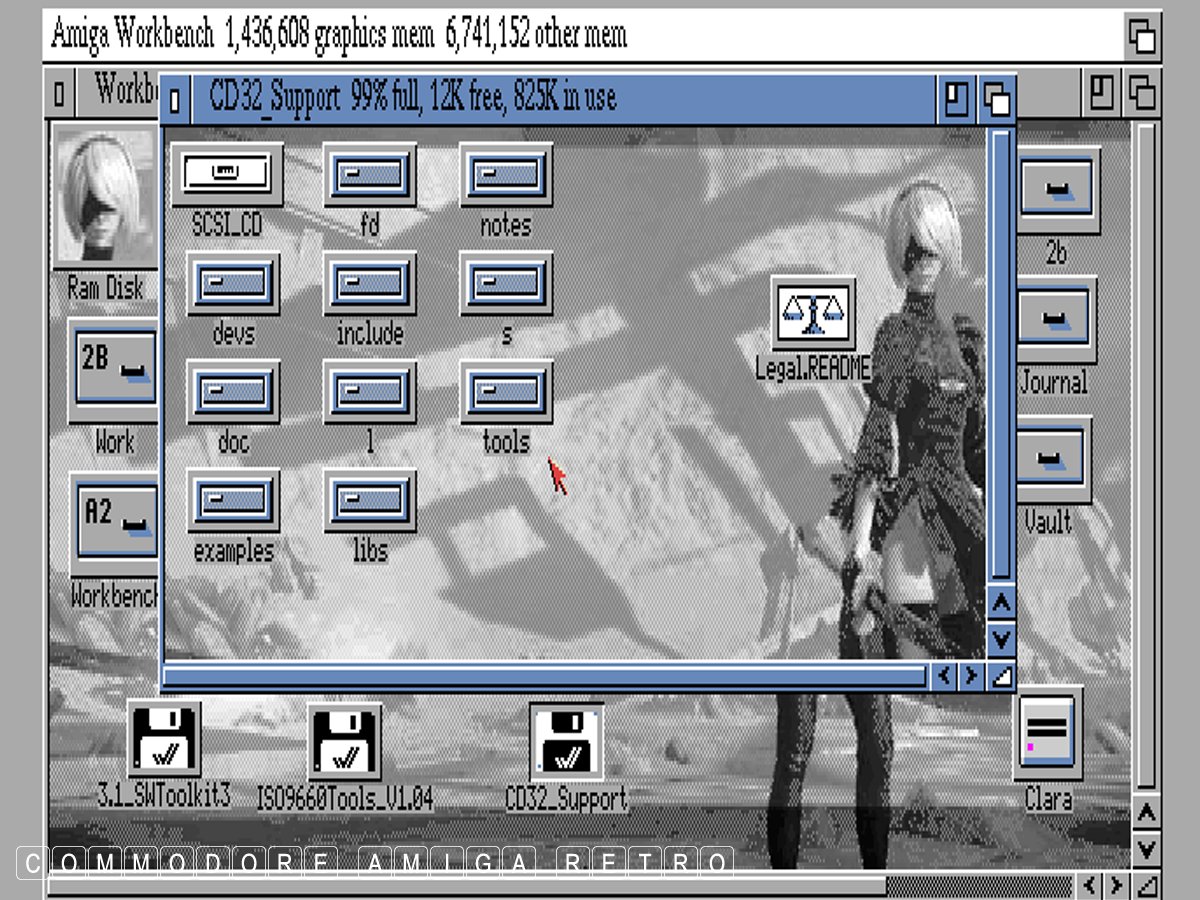The image size is (1200, 900).
Task: Click CD32_Support window's scroll right arrow
Action: pyautogui.click(x=970, y=677)
